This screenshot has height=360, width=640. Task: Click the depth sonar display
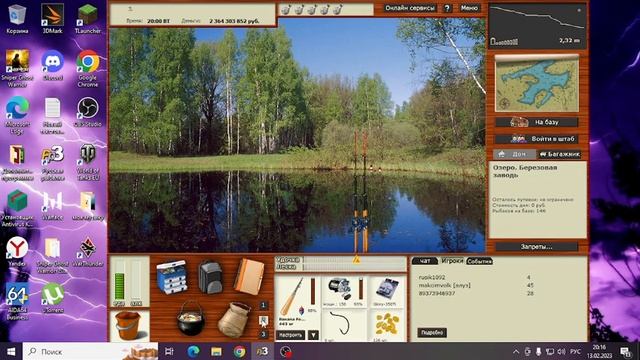tap(537, 26)
